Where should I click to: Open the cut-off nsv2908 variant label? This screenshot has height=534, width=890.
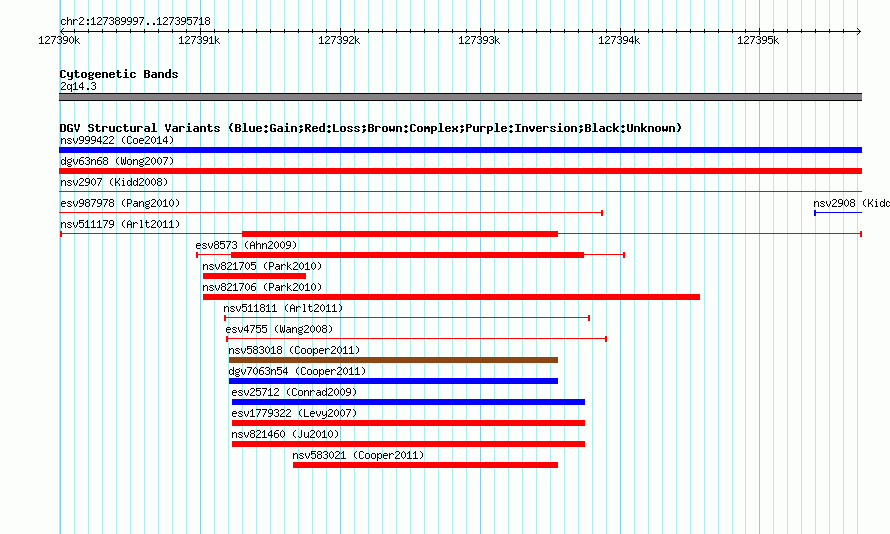851,203
